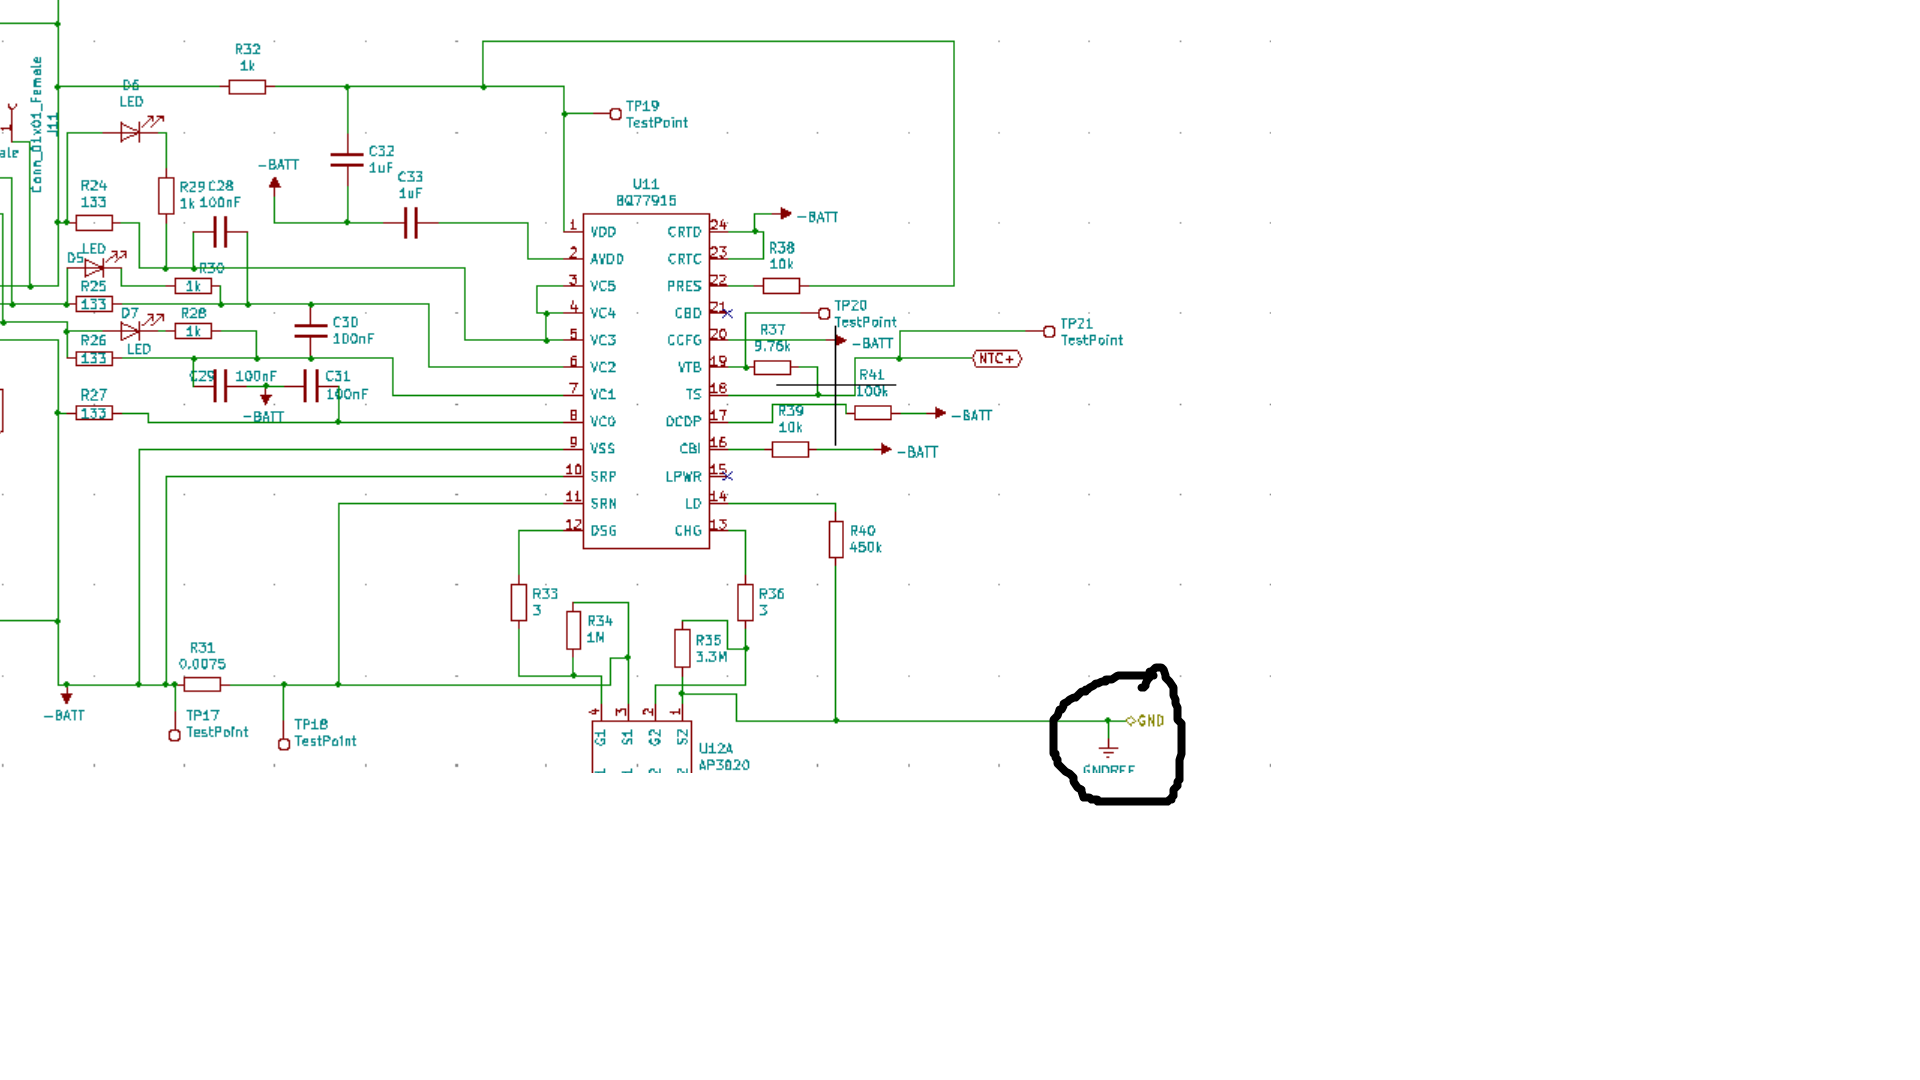Select the R40 450k resistor symbol
This screenshot has width=1920, height=1080.
pos(836,539)
